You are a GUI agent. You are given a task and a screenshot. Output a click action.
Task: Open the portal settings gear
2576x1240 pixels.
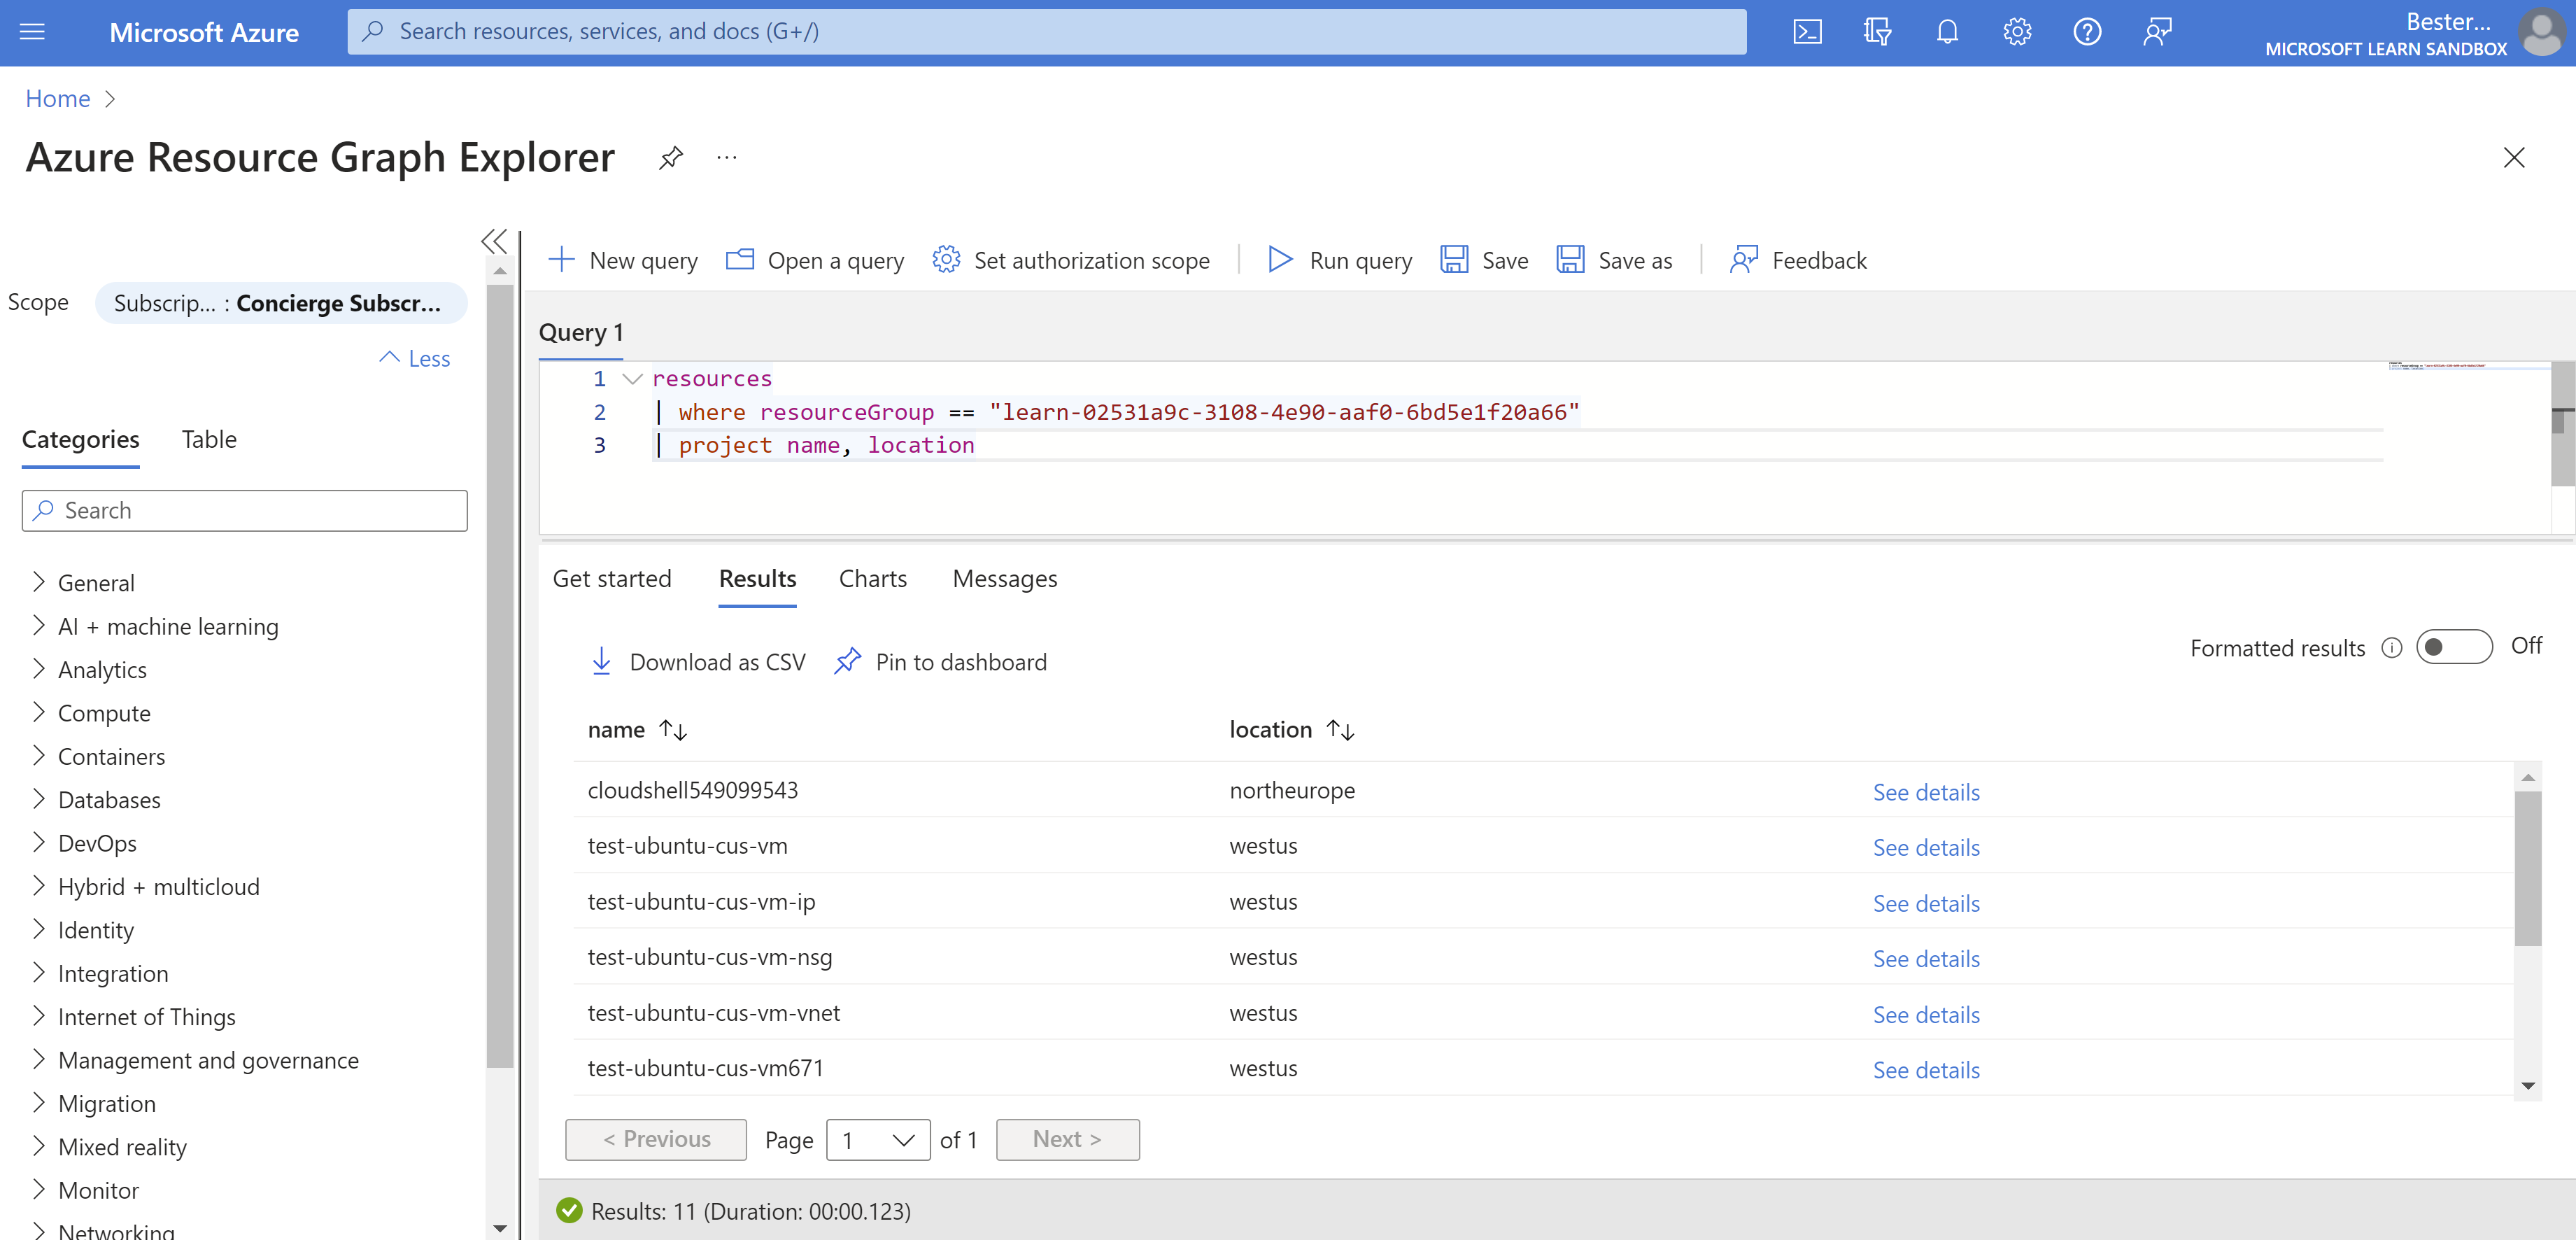[x=2017, y=32]
